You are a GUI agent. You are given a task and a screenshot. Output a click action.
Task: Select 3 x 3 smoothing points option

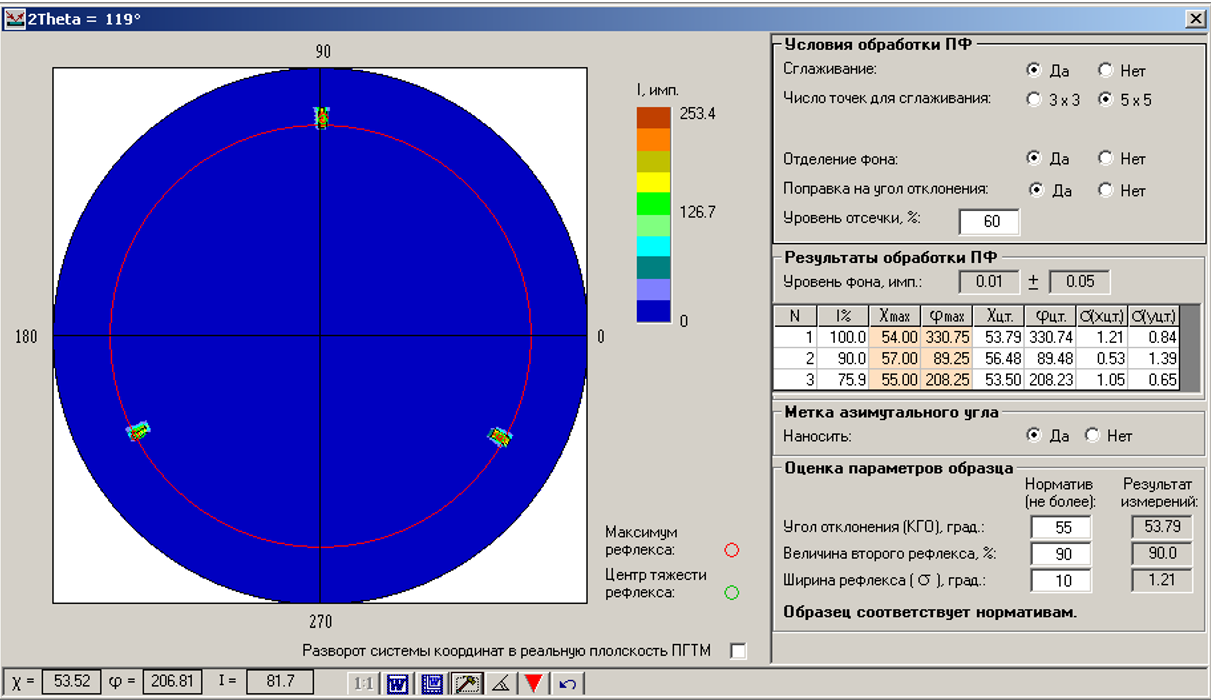(1034, 100)
